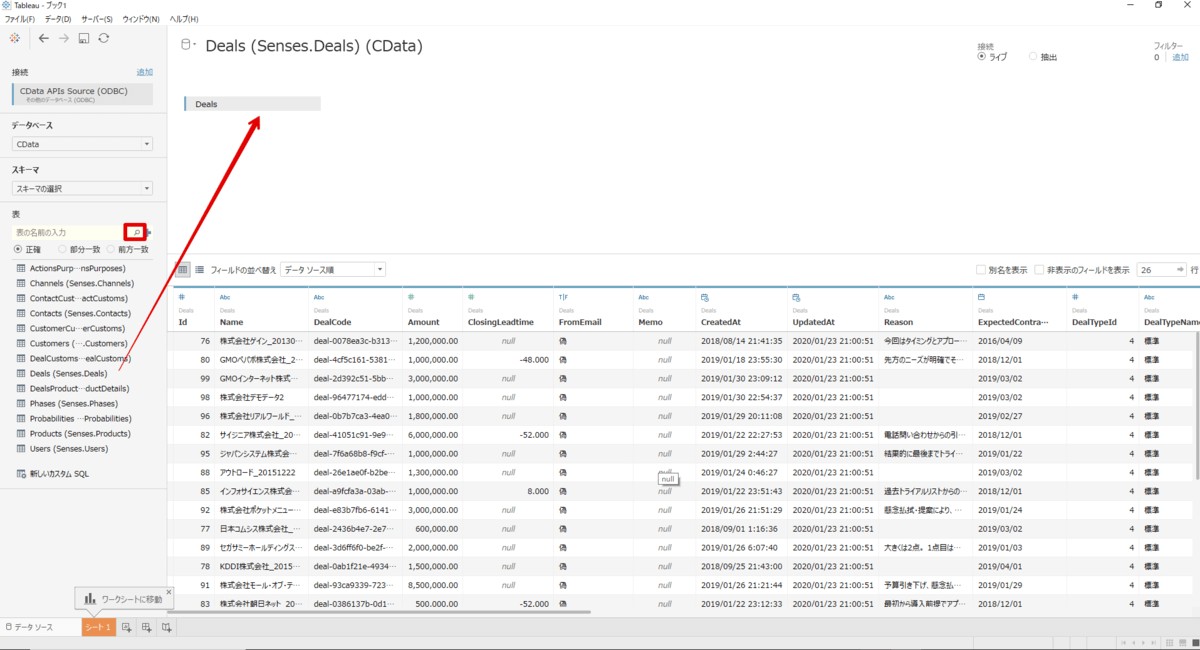Image resolution: width=1200 pixels, height=650 pixels.
Task: Switch to the シート 1 tab
Action: pos(98,627)
